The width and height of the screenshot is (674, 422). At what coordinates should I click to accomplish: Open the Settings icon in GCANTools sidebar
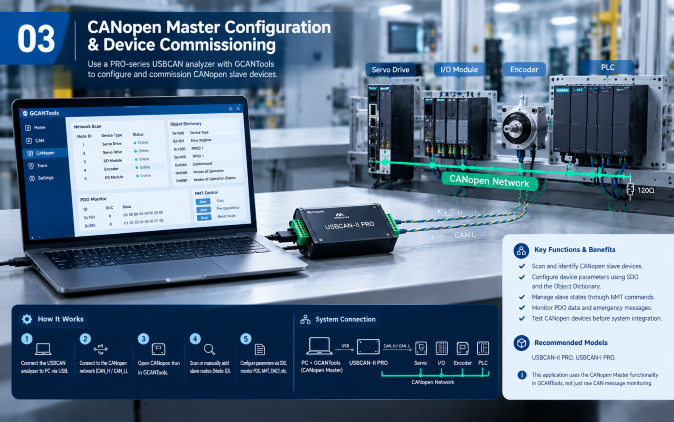32,178
